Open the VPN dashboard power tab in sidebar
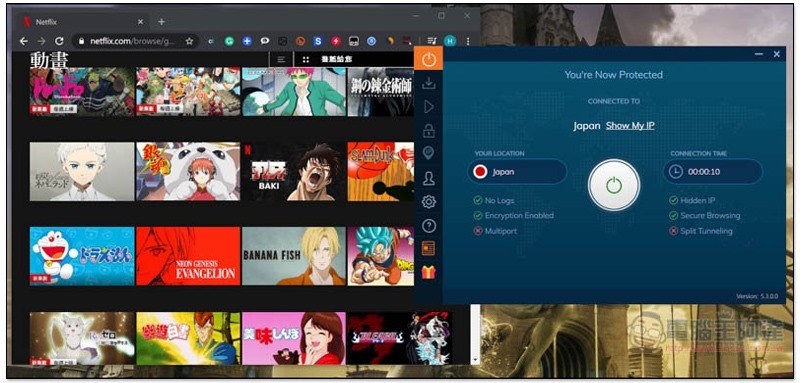Image resolution: width=800 pixels, height=383 pixels. [x=429, y=60]
